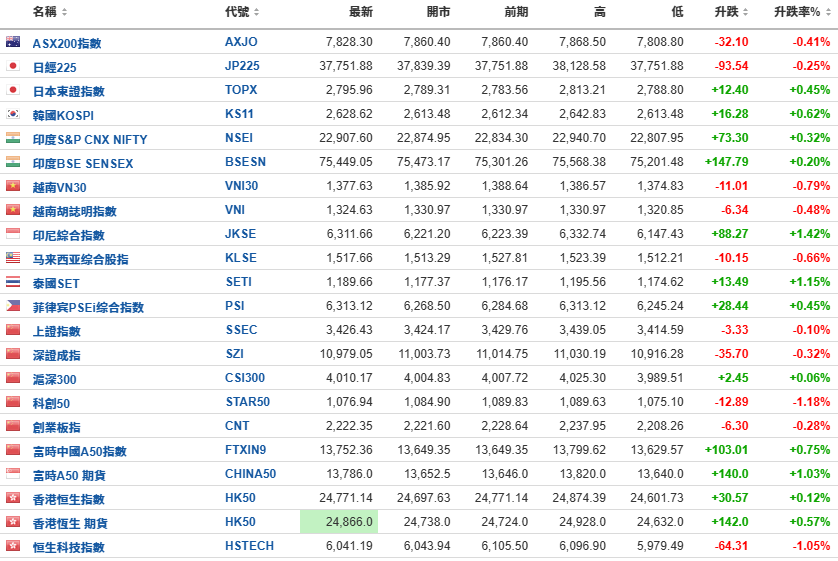Click the China flag beside 富時中國A50指數
This screenshot has width=838, height=561.
pyautogui.click(x=13, y=450)
